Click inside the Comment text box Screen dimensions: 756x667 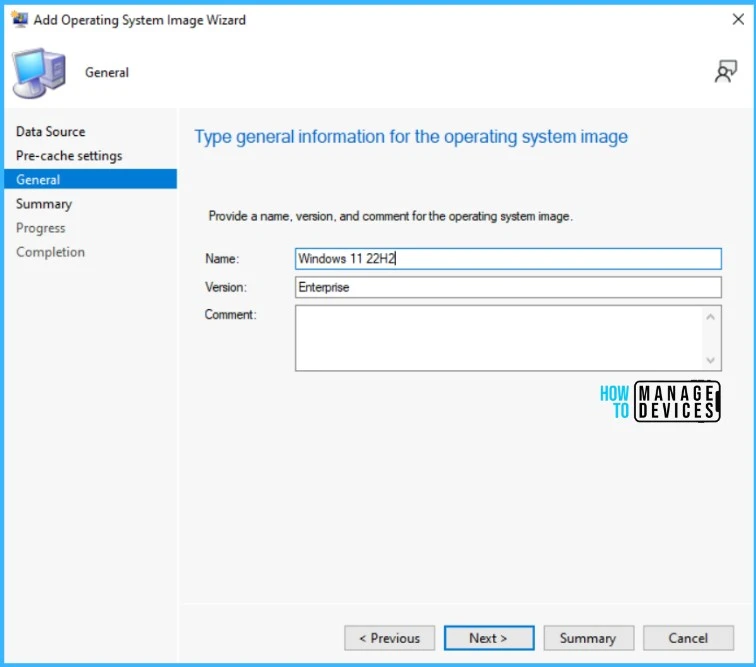point(500,338)
